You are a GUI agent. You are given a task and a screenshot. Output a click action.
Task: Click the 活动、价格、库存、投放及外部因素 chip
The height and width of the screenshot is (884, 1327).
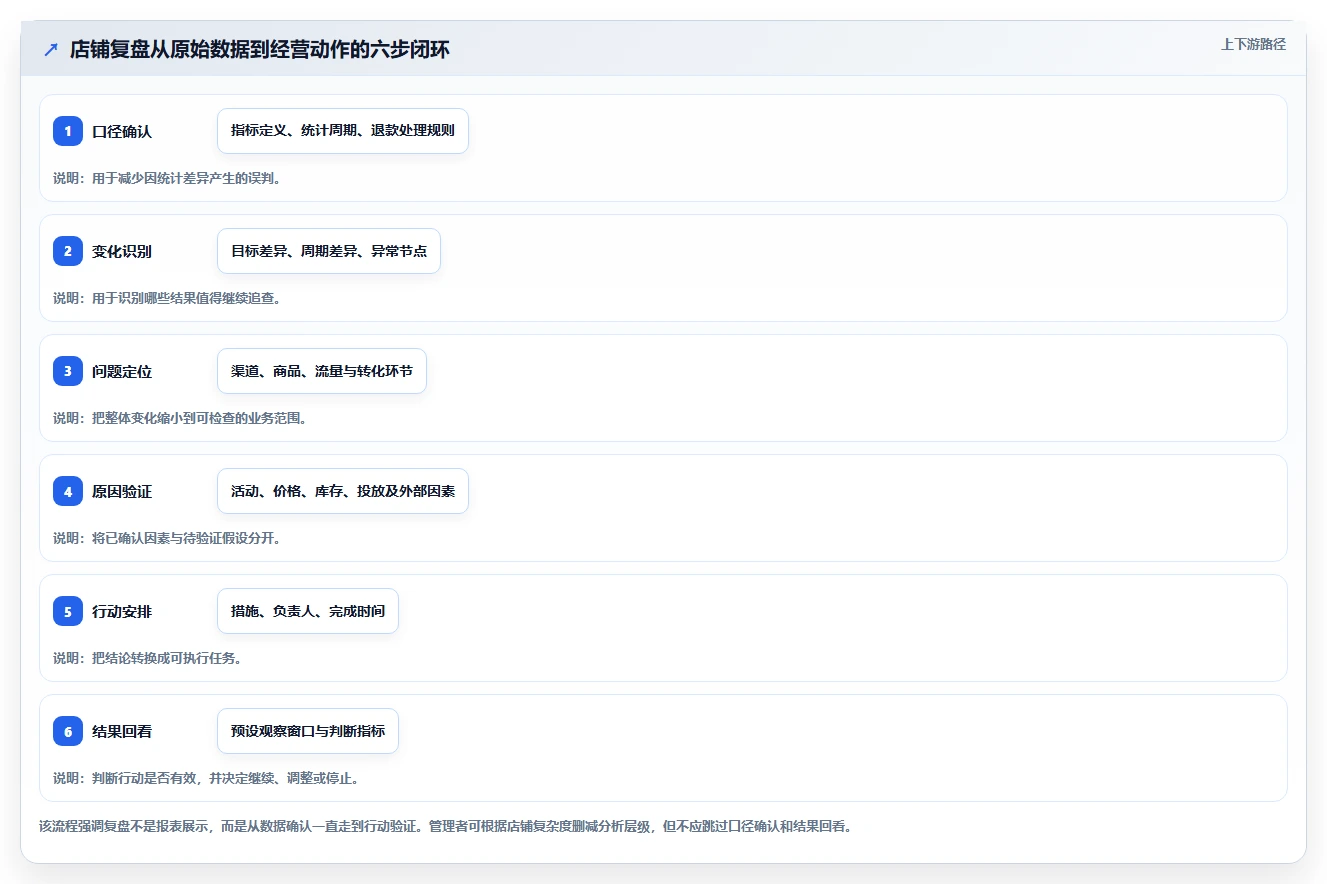[343, 491]
